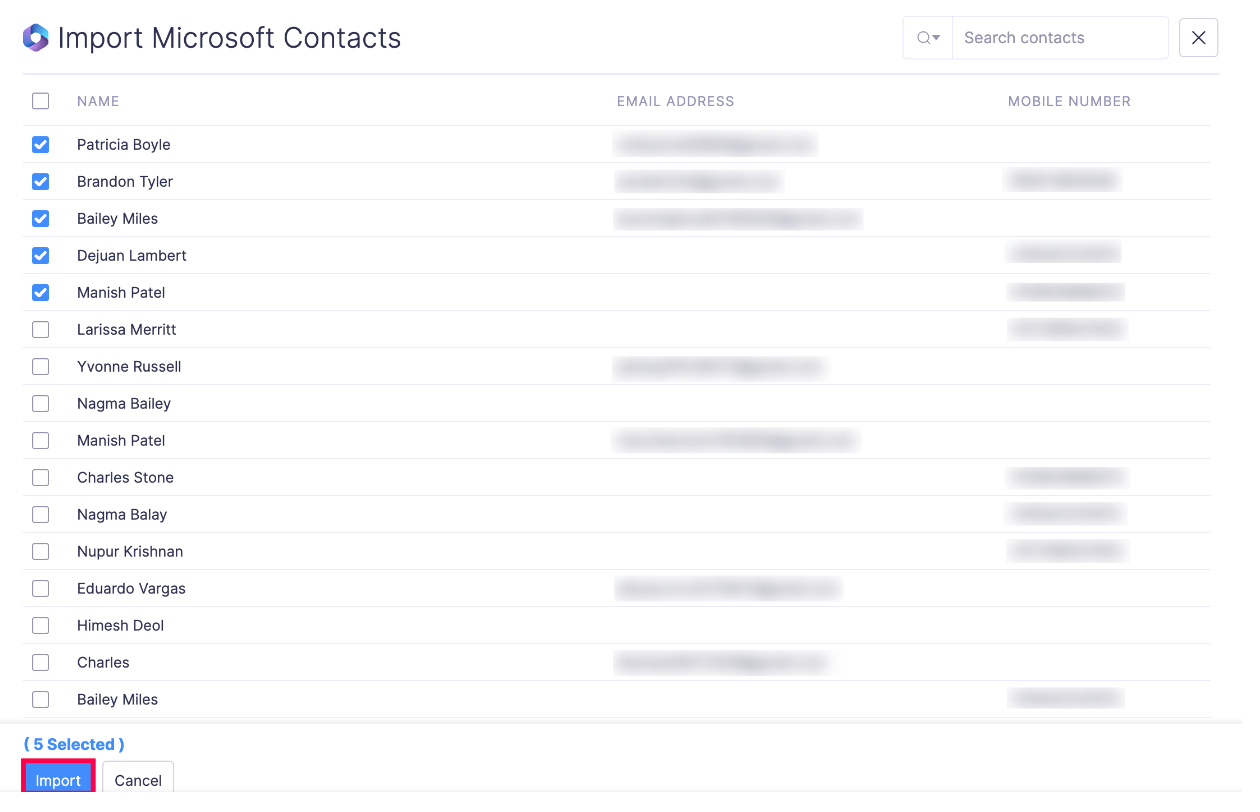Select the Eduardo Vargas checkbox

pos(40,589)
